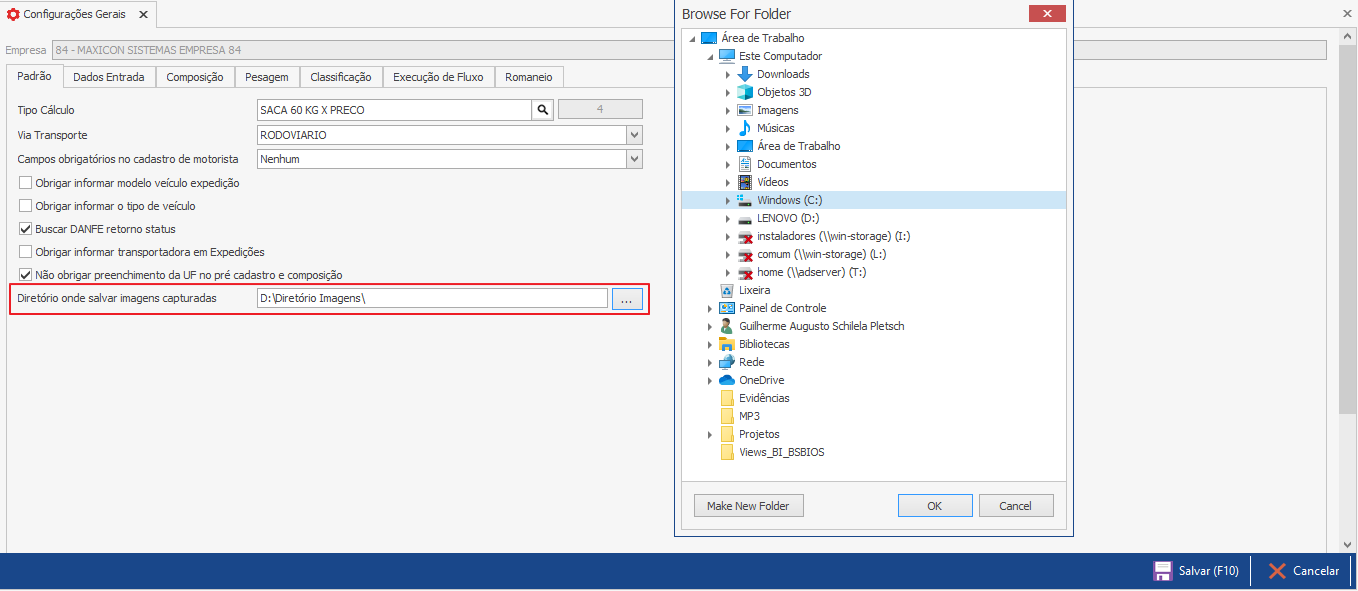Viewport: 1358px width, 591px height.
Task: Click Cancel in Browse For Folder
Action: 1016,506
